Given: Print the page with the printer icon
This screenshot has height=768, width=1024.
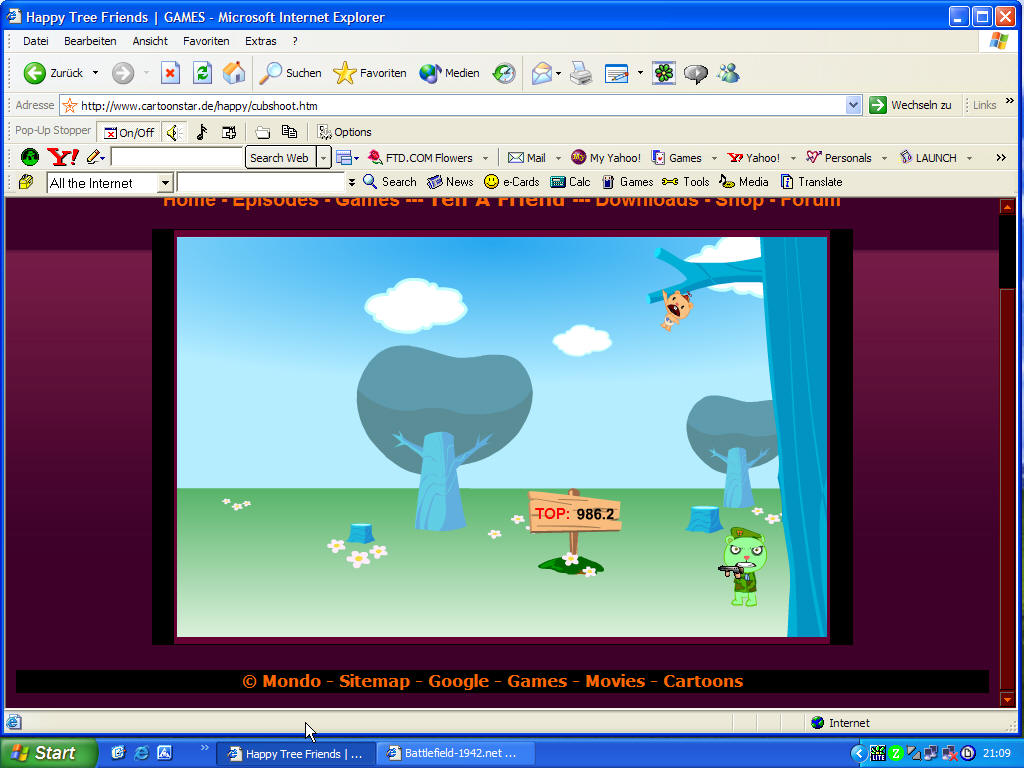Looking at the screenshot, I should click(581, 73).
